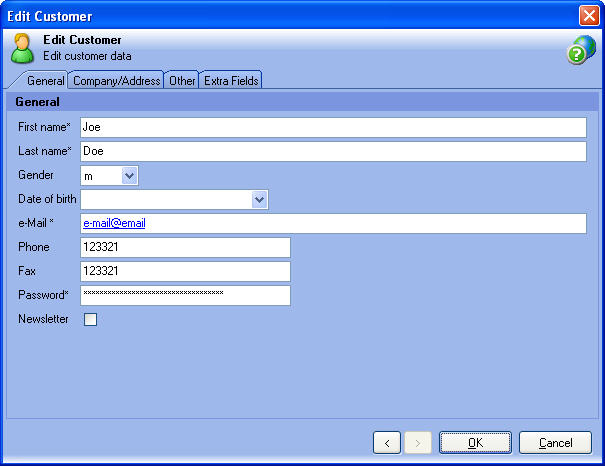Select the Extra Fields tab
605x466 pixels.
(231, 81)
